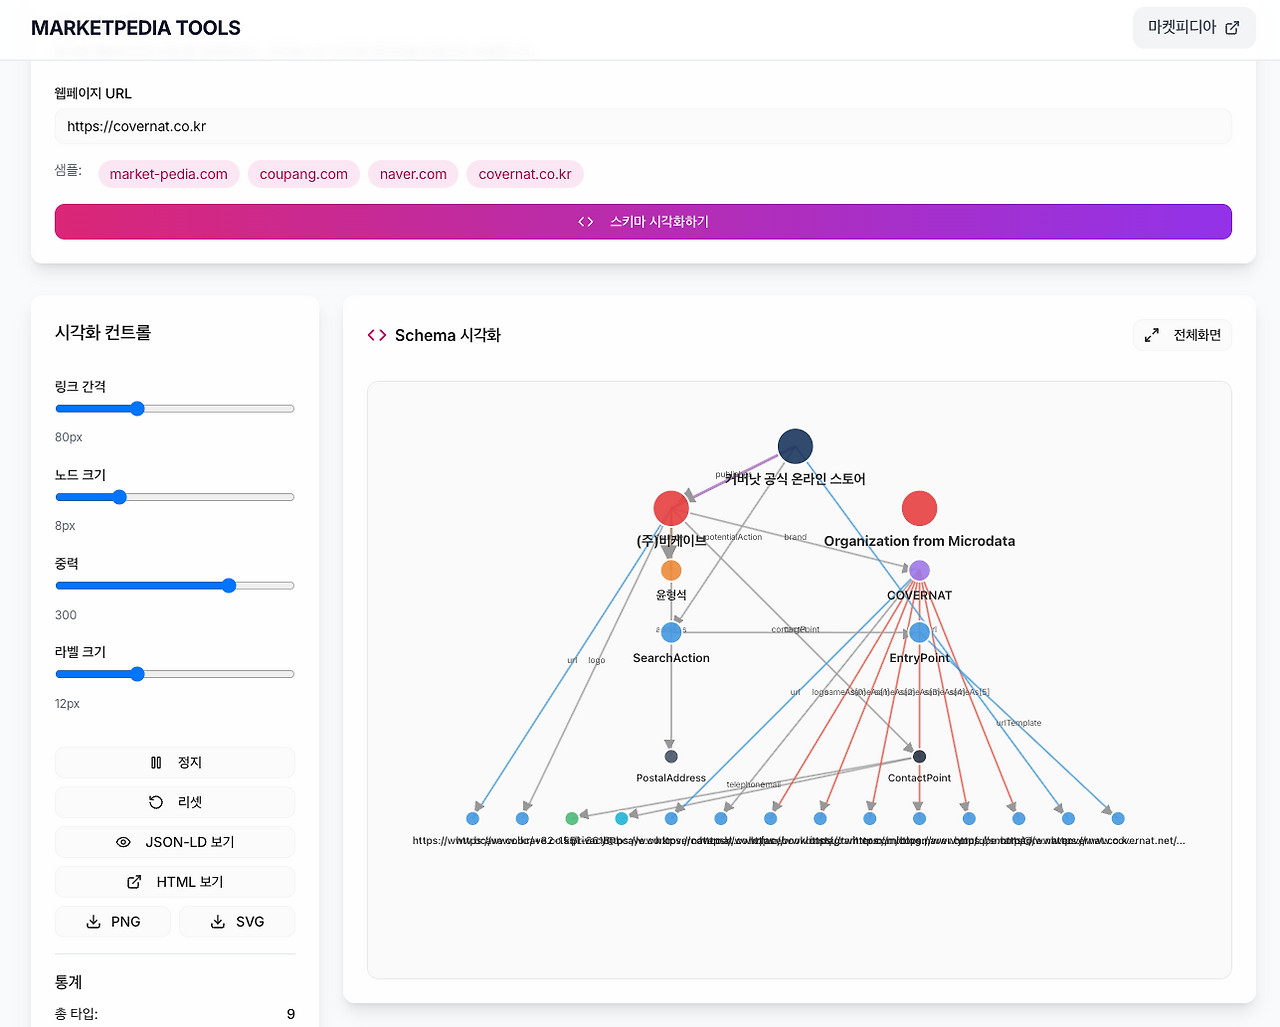
Task: Choose the market-pedia.com sample chip
Action: click(x=169, y=174)
